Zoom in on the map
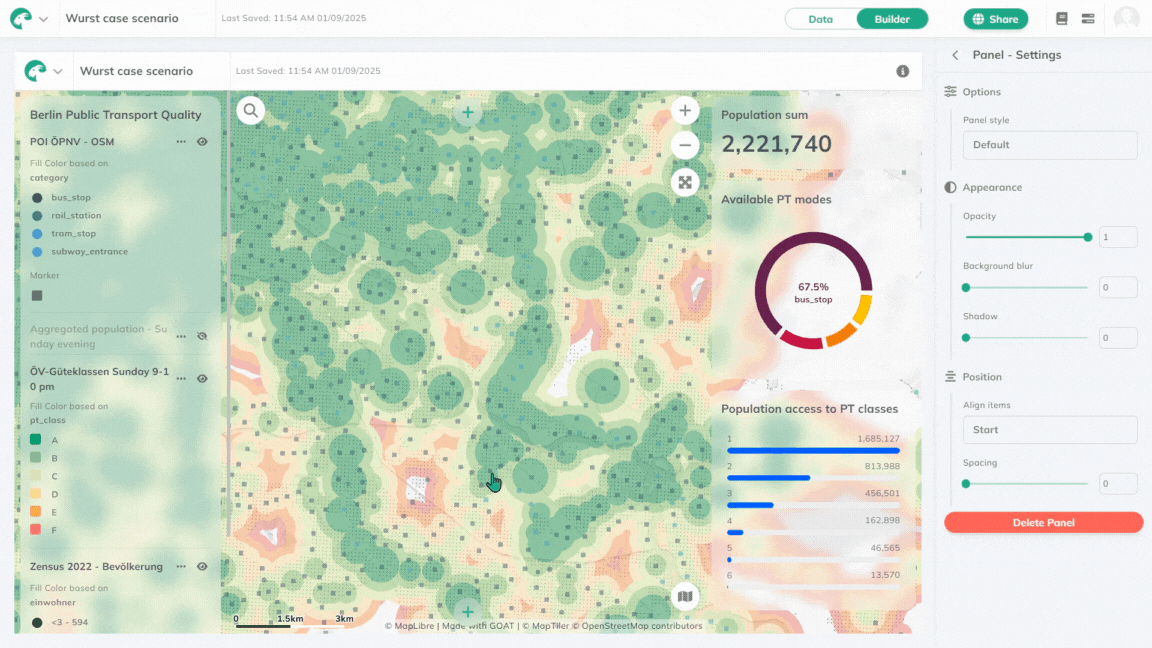The image size is (1152, 648). [685, 110]
